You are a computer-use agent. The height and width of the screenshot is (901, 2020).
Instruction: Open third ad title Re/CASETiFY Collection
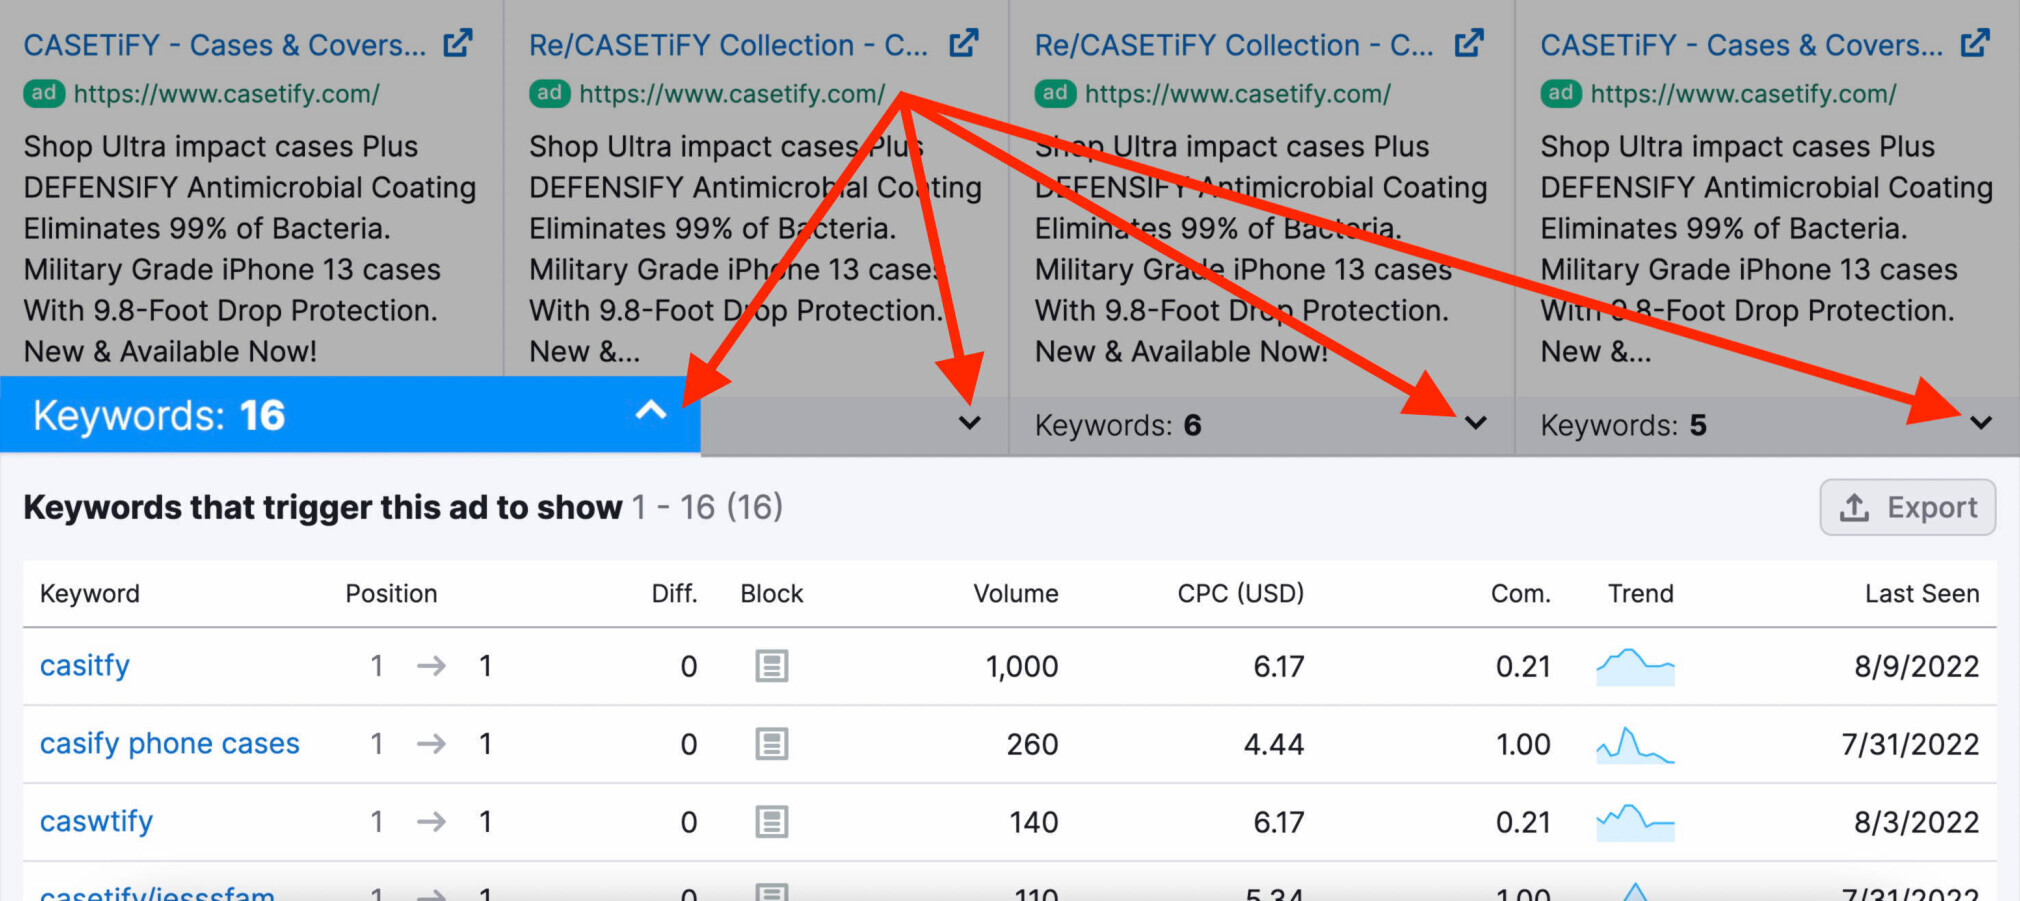tap(1234, 45)
